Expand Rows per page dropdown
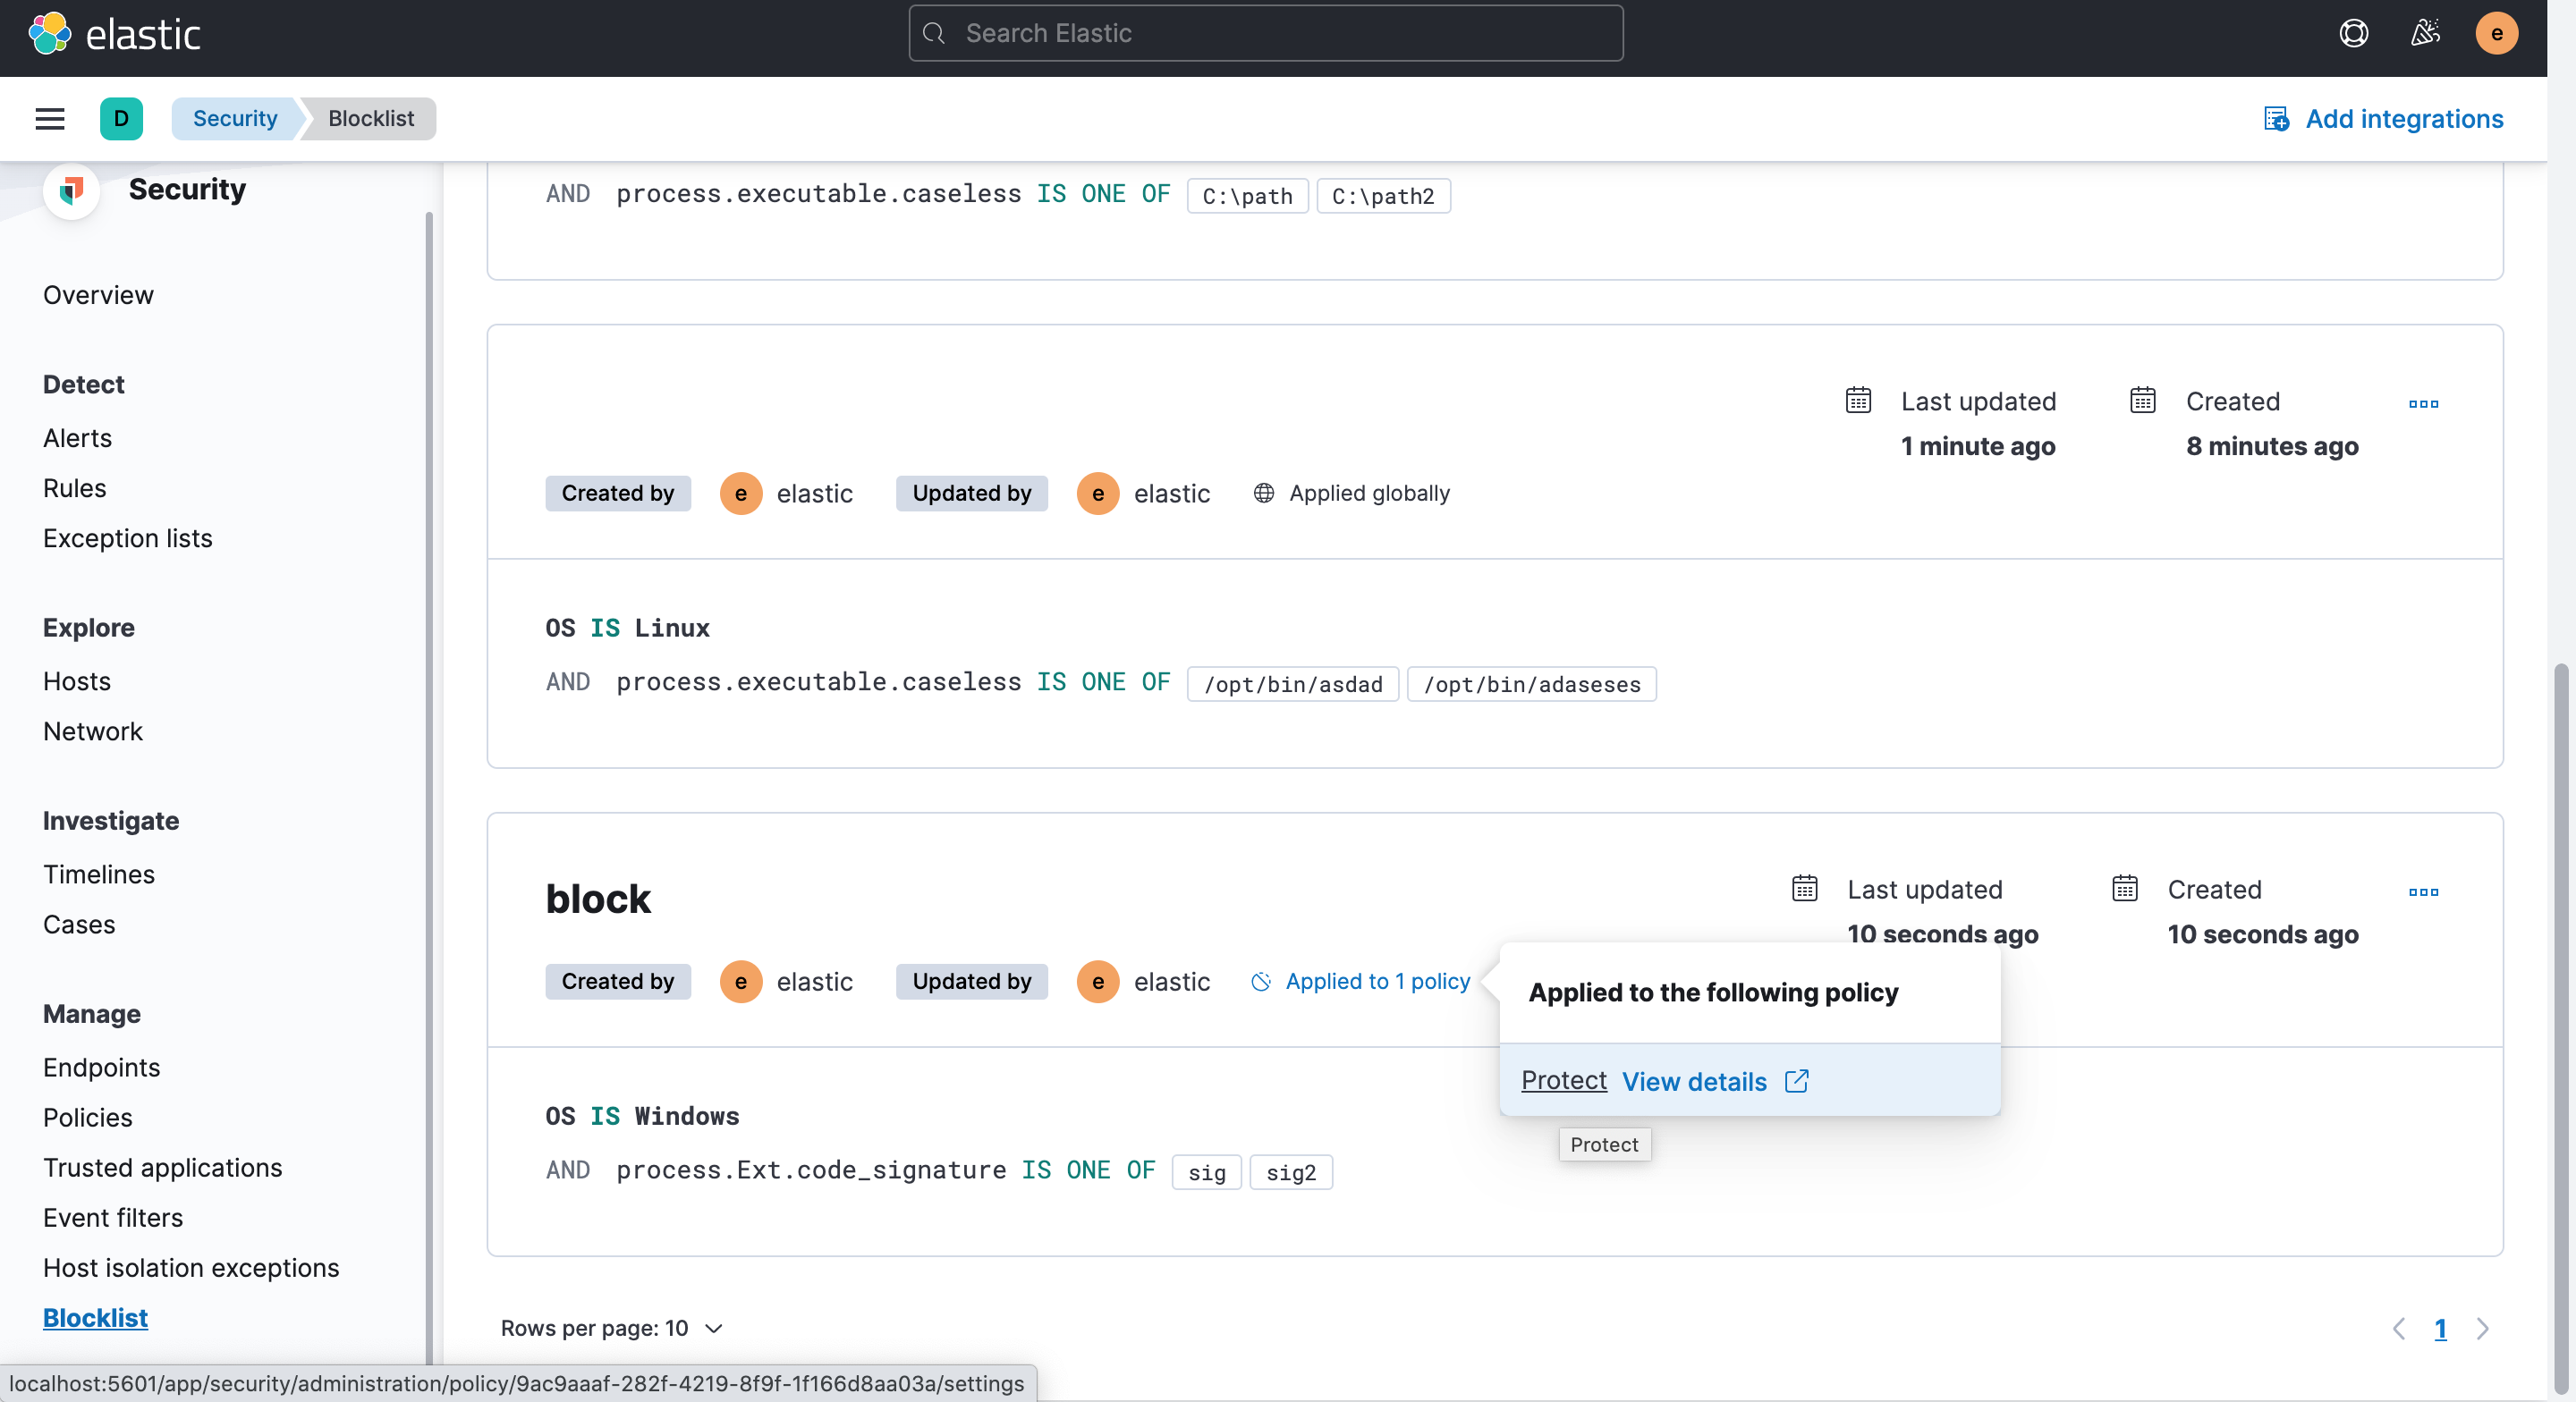Viewport: 2576px width, 1402px height. pyautogui.click(x=611, y=1328)
